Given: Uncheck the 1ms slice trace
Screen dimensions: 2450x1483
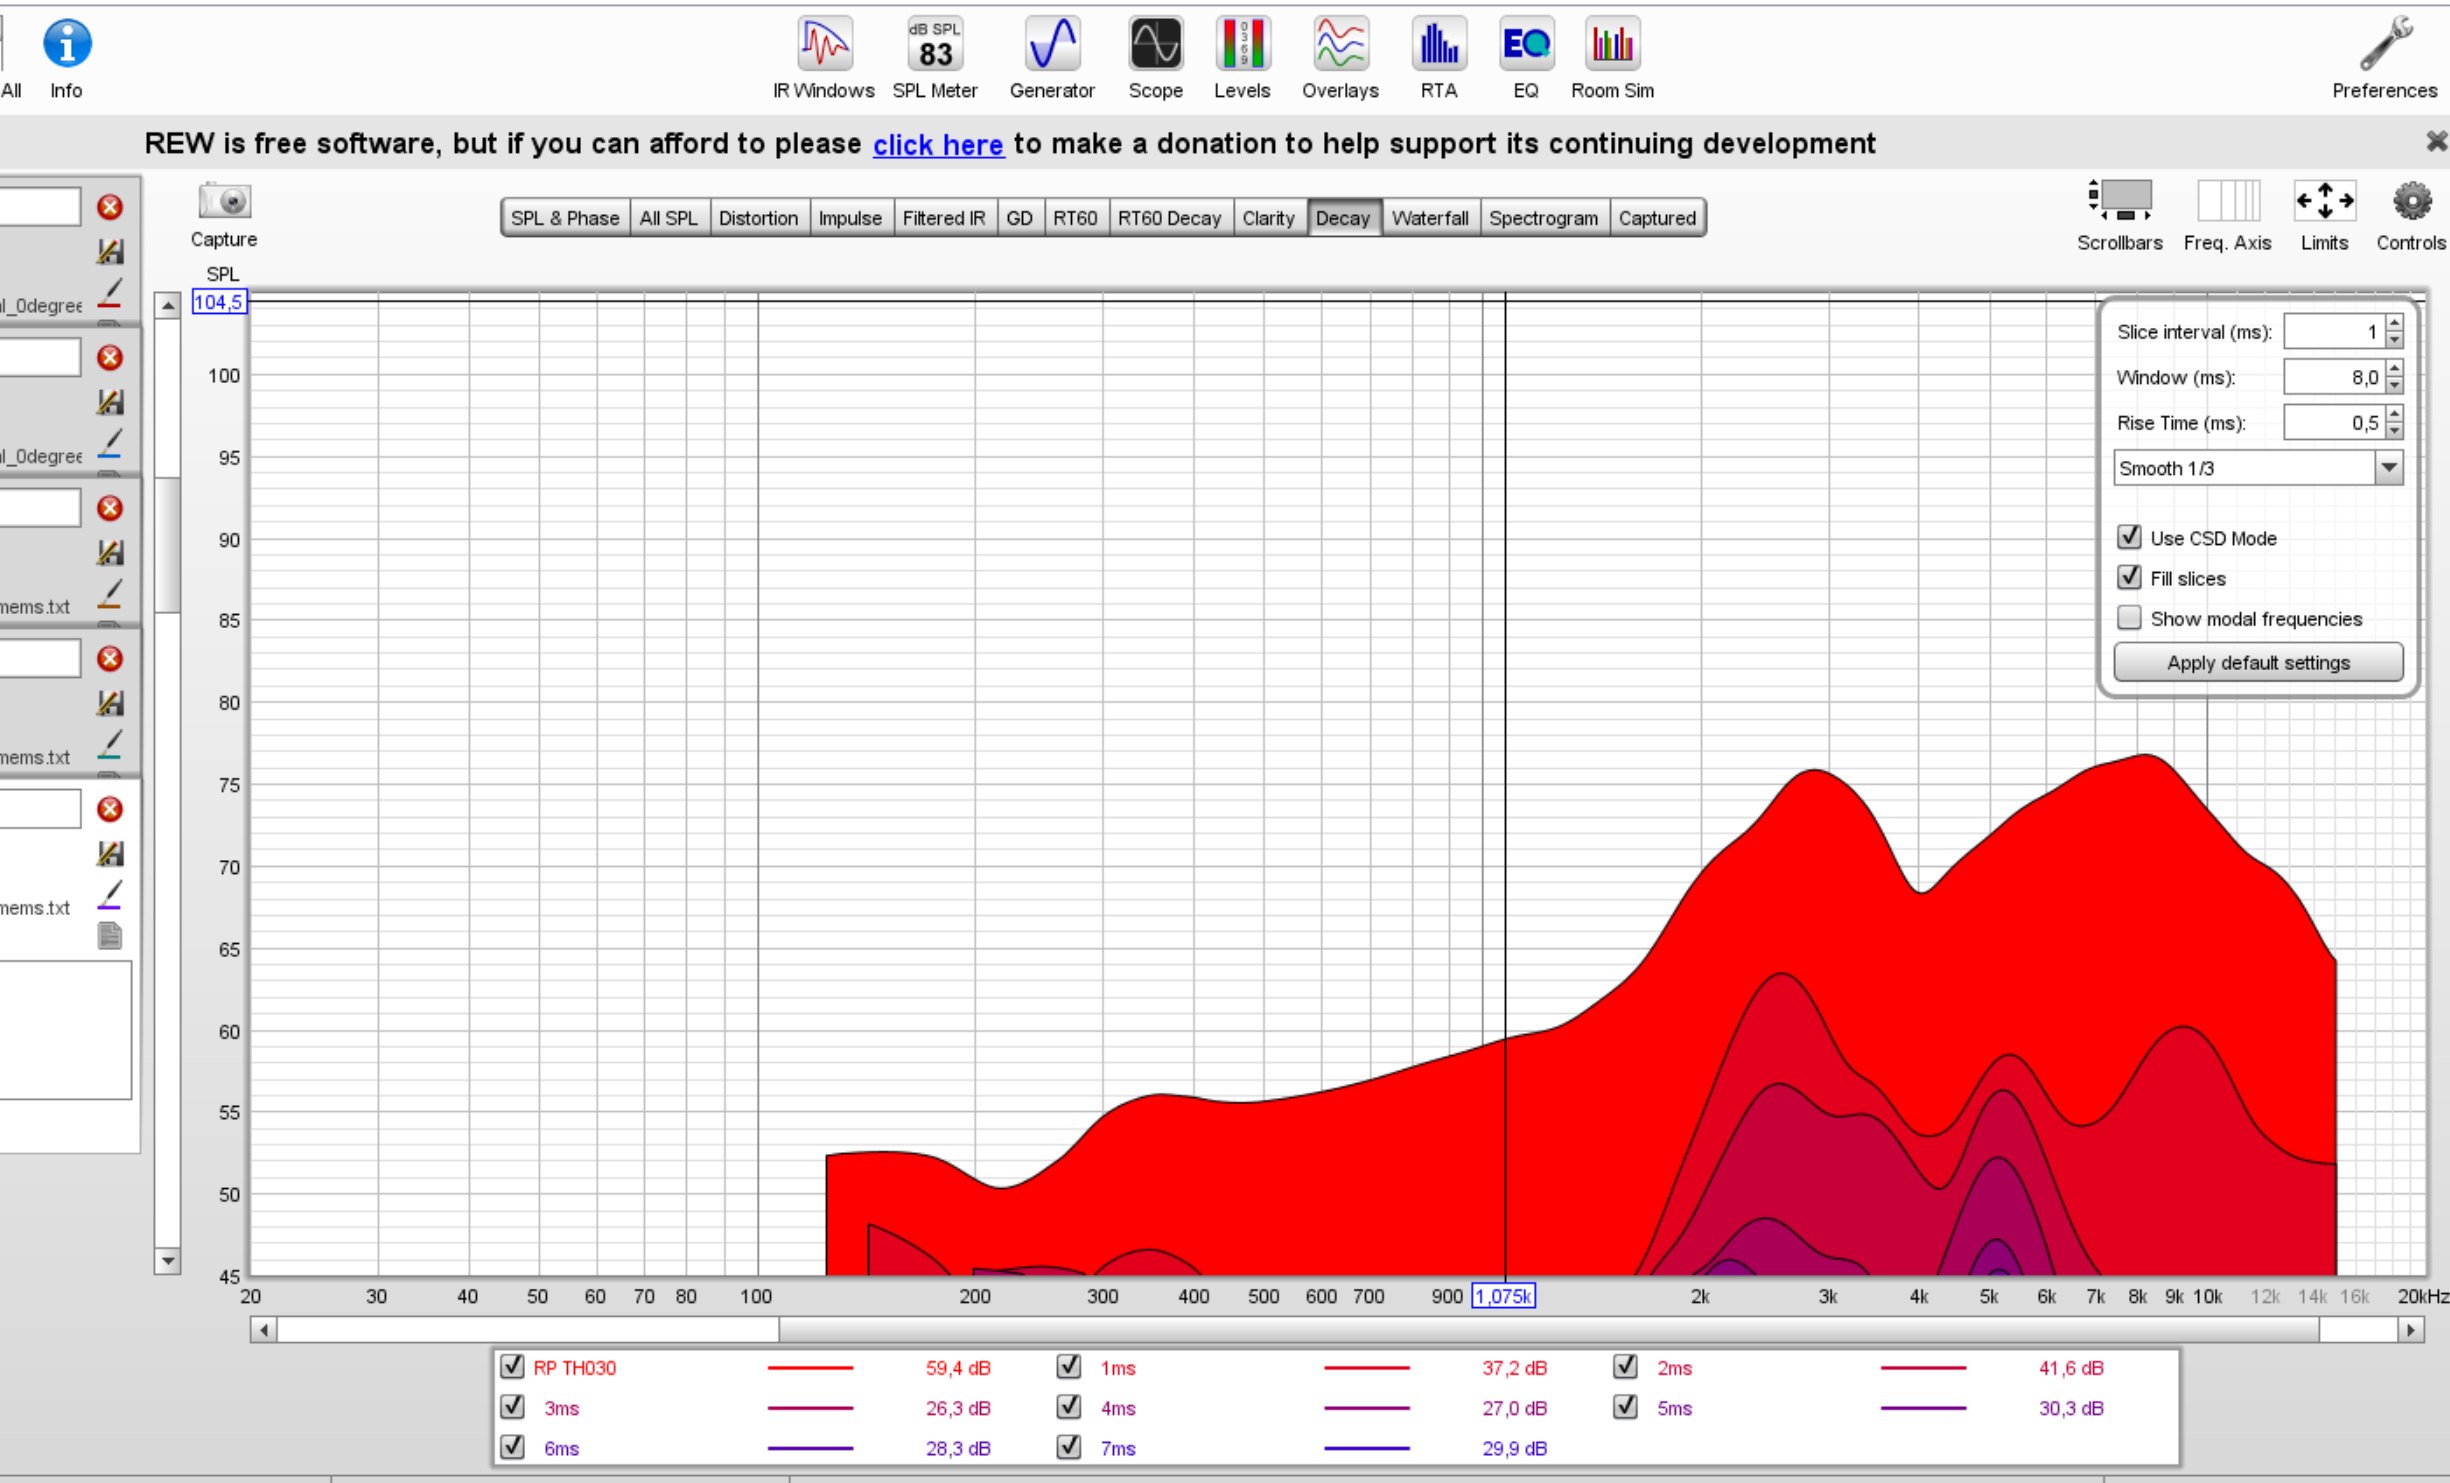Looking at the screenshot, I should click(x=1068, y=1366).
